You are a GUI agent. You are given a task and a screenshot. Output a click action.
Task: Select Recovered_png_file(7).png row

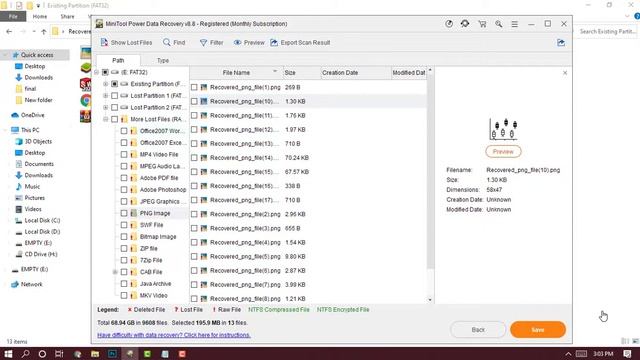(x=308, y=284)
